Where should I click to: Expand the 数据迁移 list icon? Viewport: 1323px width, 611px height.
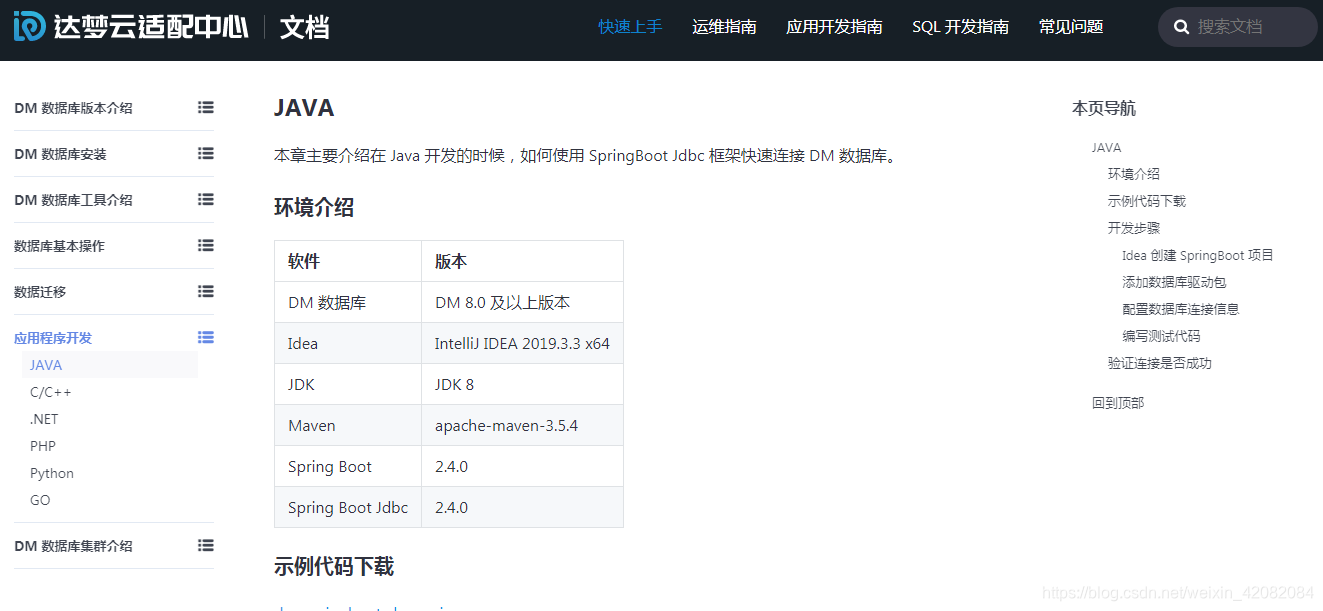pyautogui.click(x=206, y=291)
